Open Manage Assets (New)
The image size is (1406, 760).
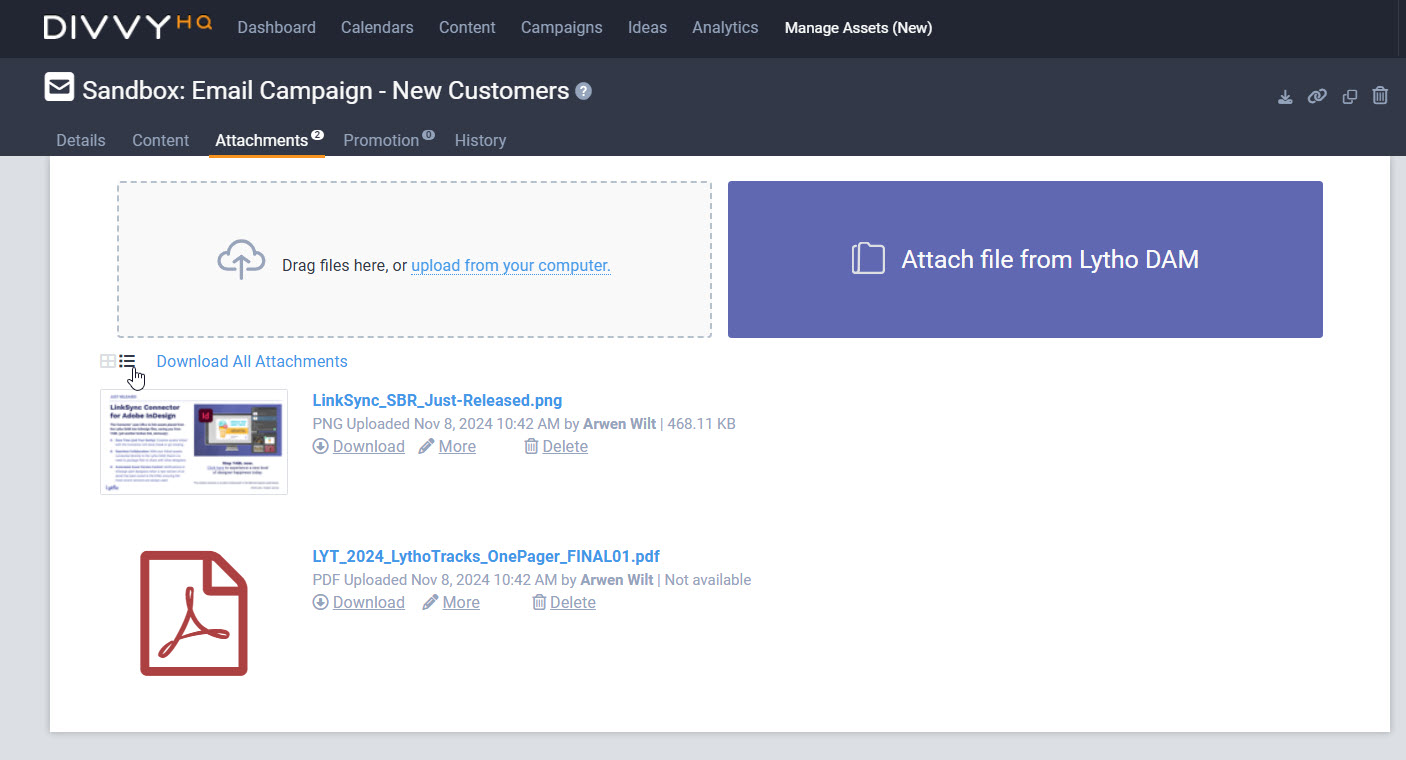pyautogui.click(x=858, y=28)
